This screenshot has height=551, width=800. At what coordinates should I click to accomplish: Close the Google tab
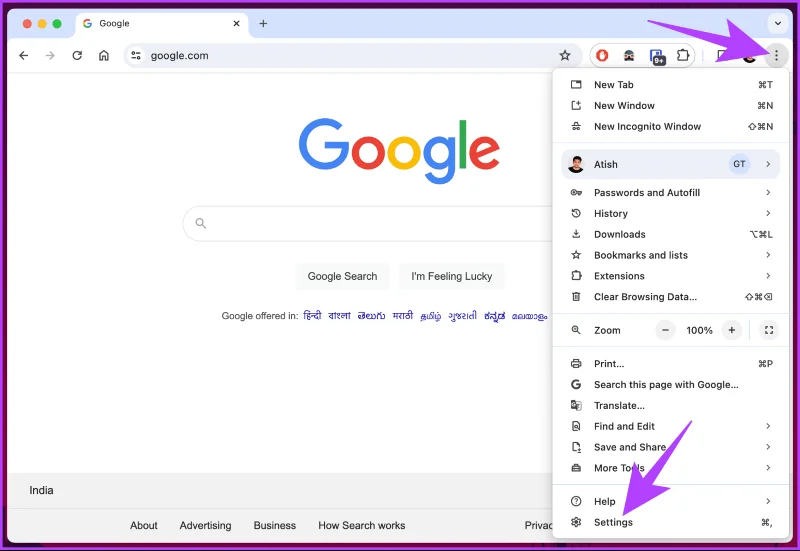point(236,23)
